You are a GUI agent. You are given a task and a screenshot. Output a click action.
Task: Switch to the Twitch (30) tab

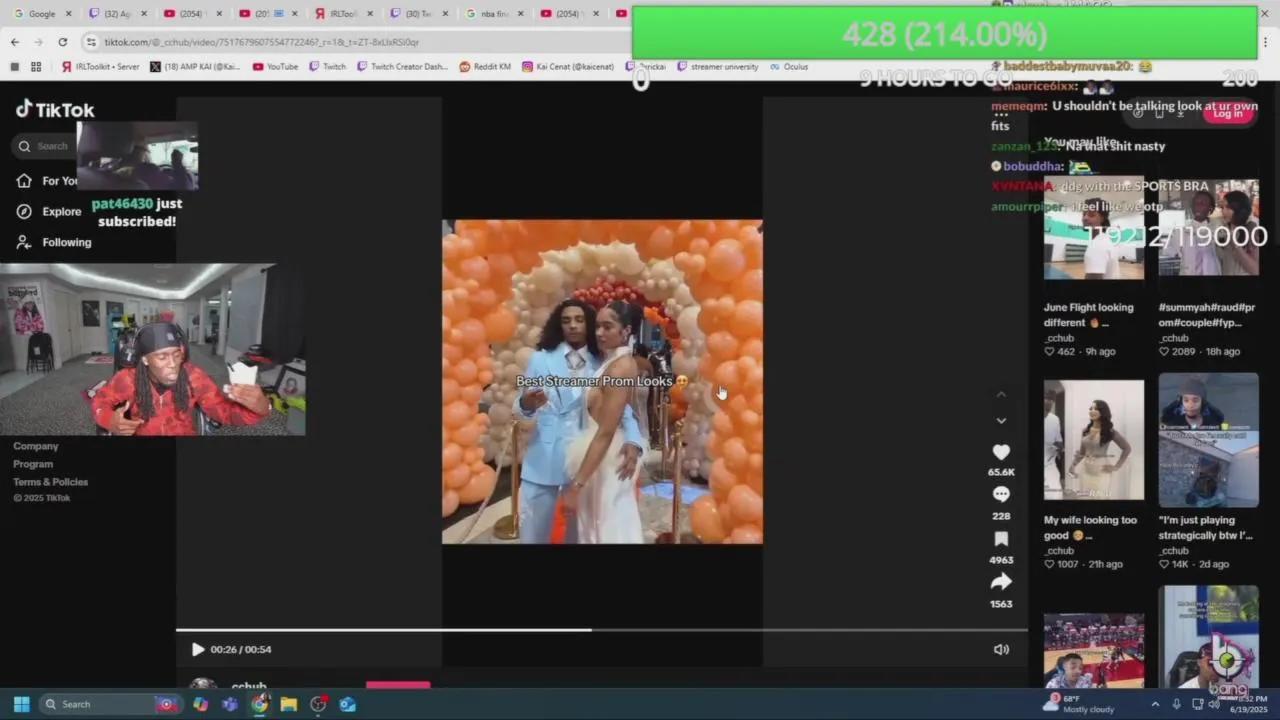click(418, 14)
